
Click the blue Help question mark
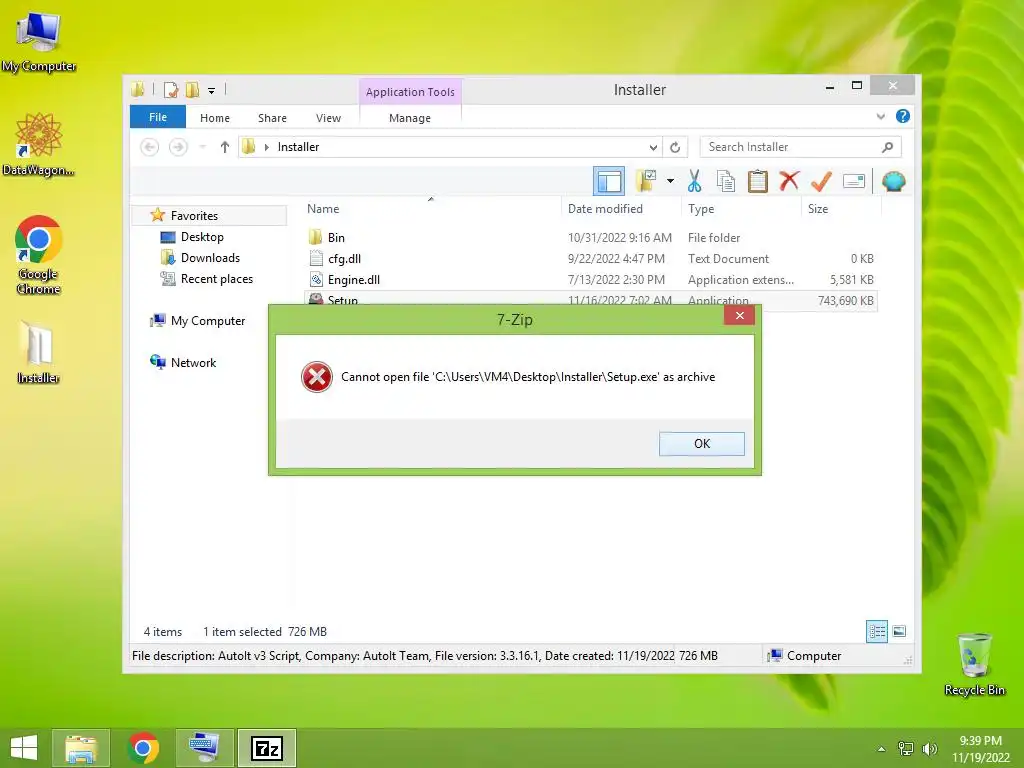click(x=903, y=116)
